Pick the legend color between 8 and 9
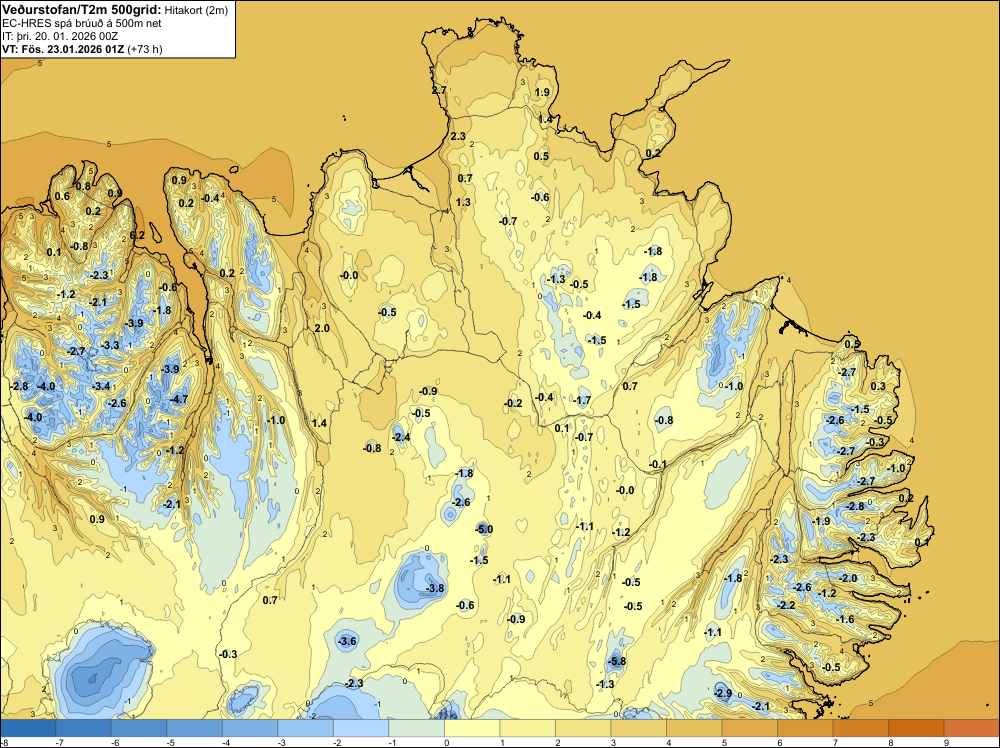This screenshot has height=748, width=1000. coord(916,728)
